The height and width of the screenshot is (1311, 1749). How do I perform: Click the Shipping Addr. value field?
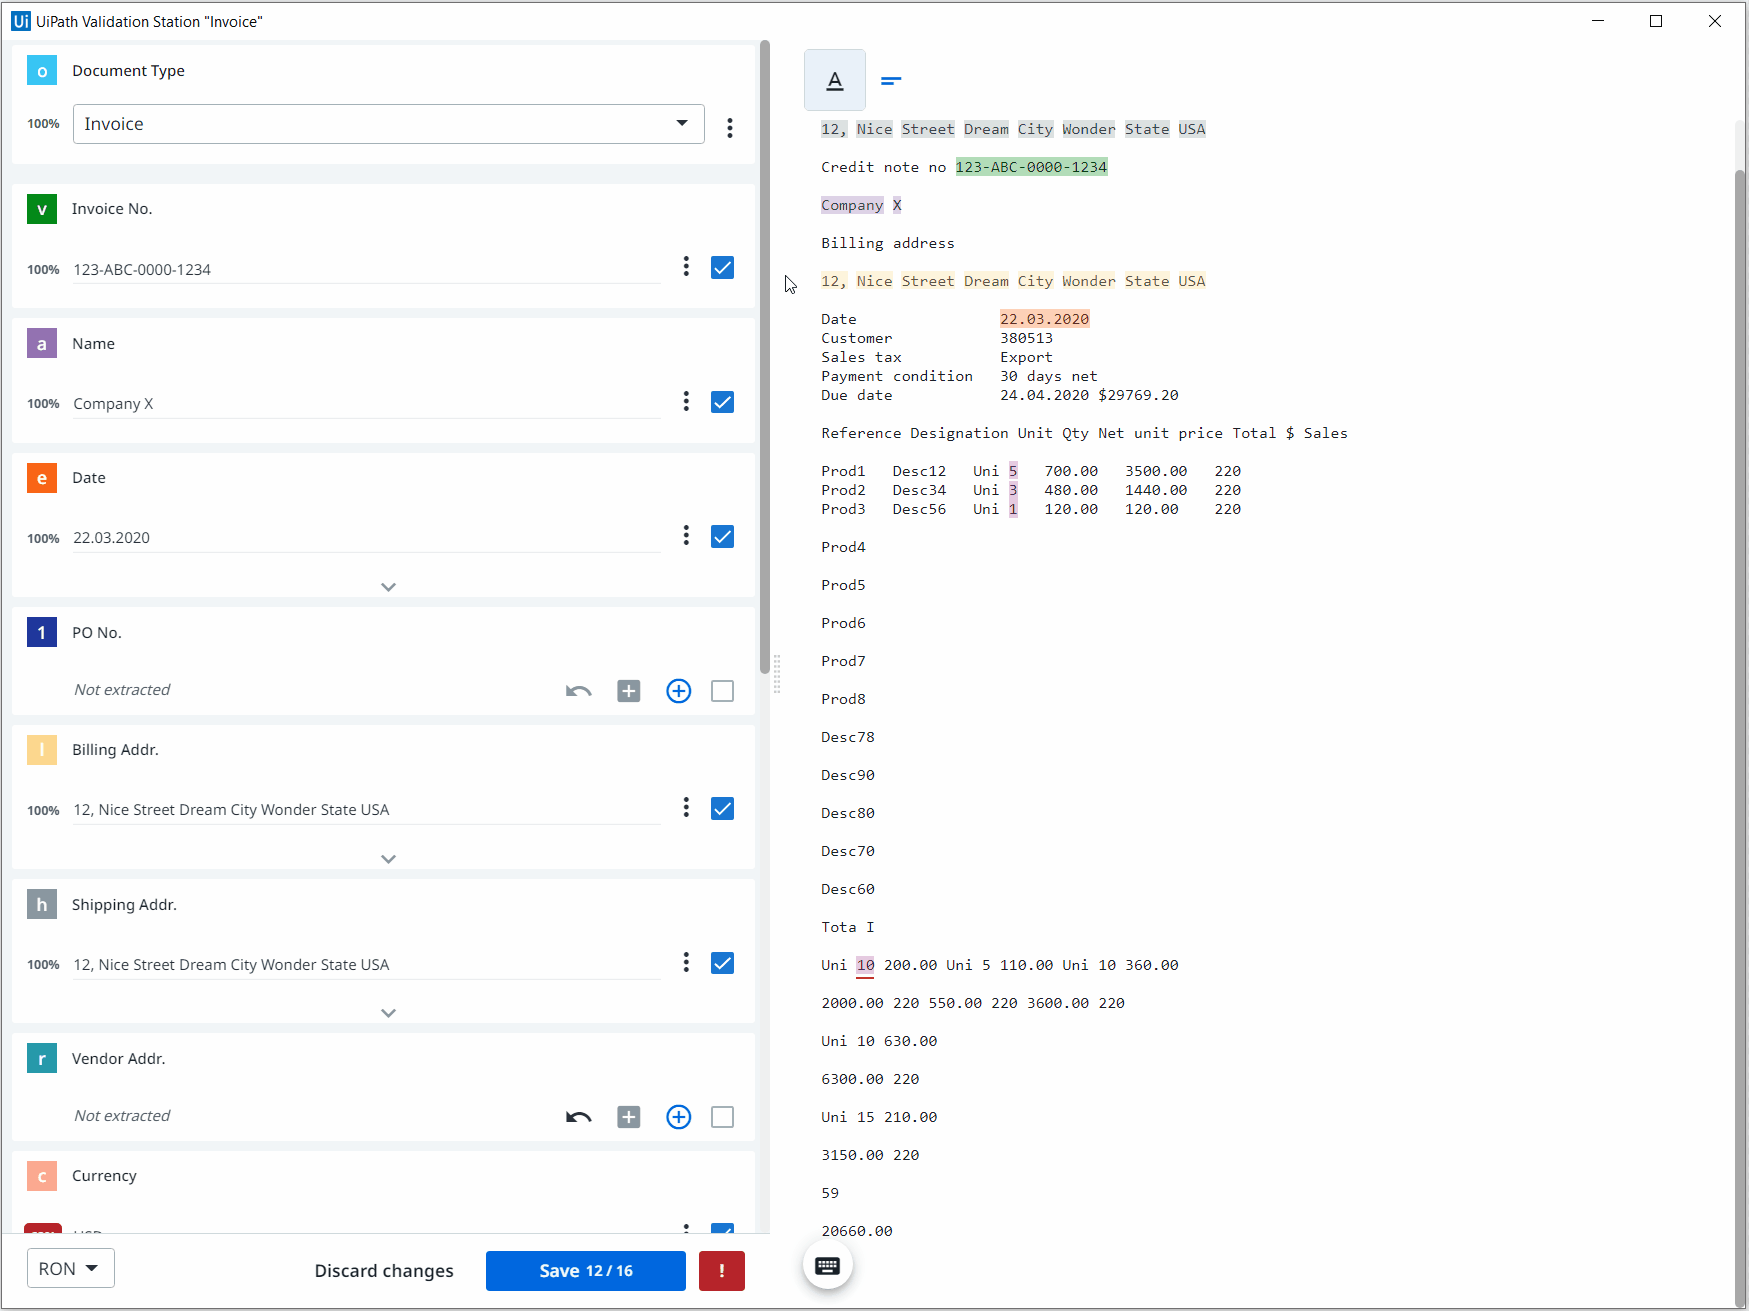(x=367, y=965)
